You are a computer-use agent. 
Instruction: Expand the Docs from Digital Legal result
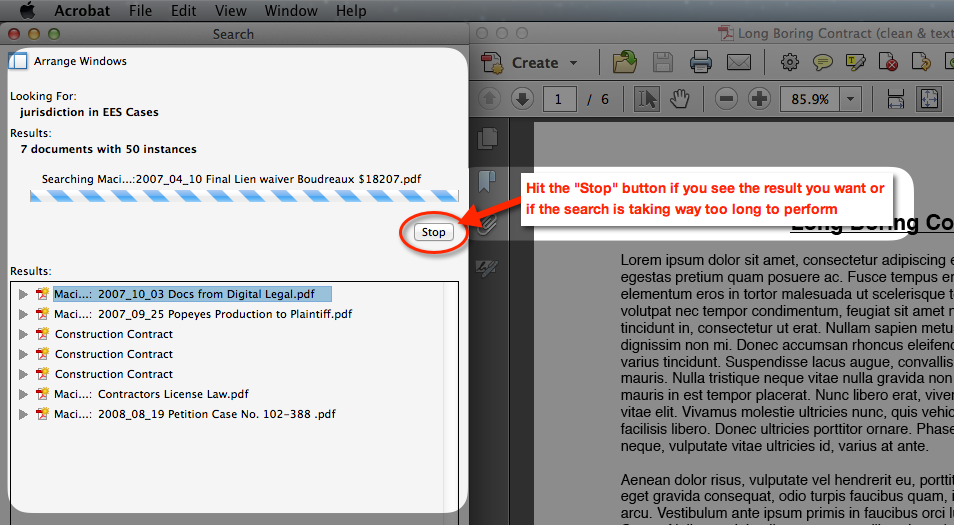point(24,294)
